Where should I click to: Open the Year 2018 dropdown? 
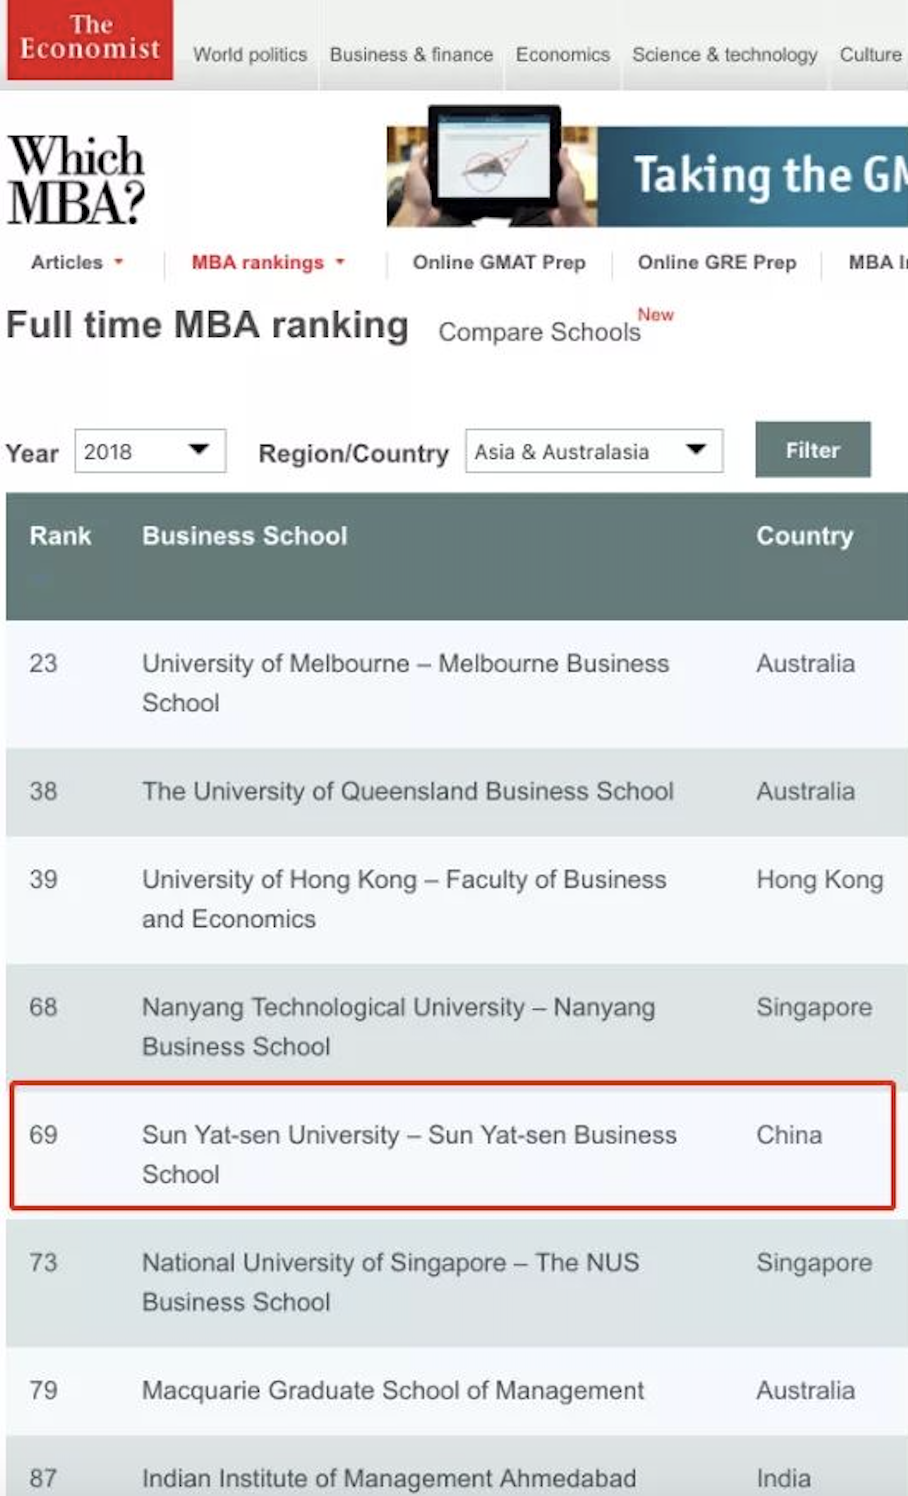pos(150,451)
